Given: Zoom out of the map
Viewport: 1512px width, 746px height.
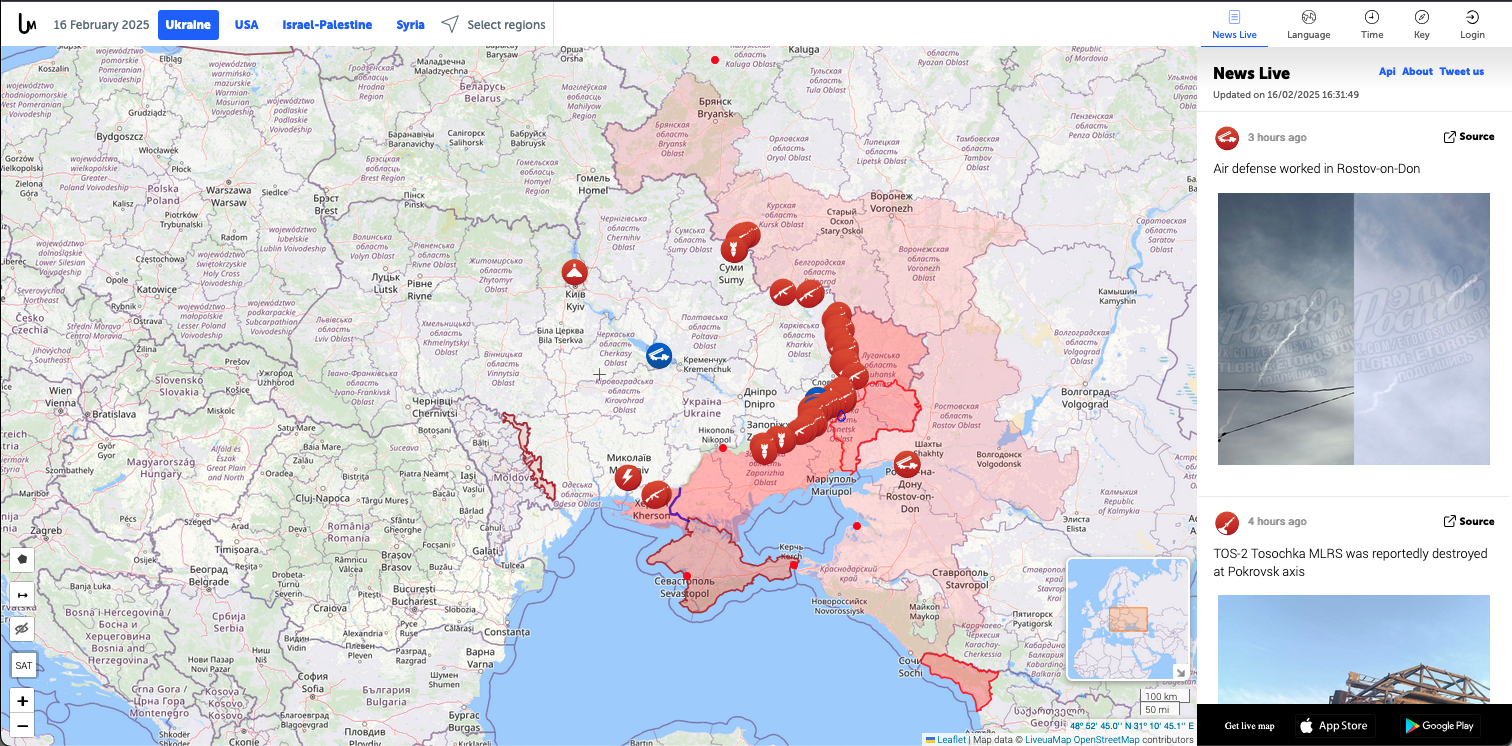Looking at the screenshot, I should [x=22, y=726].
